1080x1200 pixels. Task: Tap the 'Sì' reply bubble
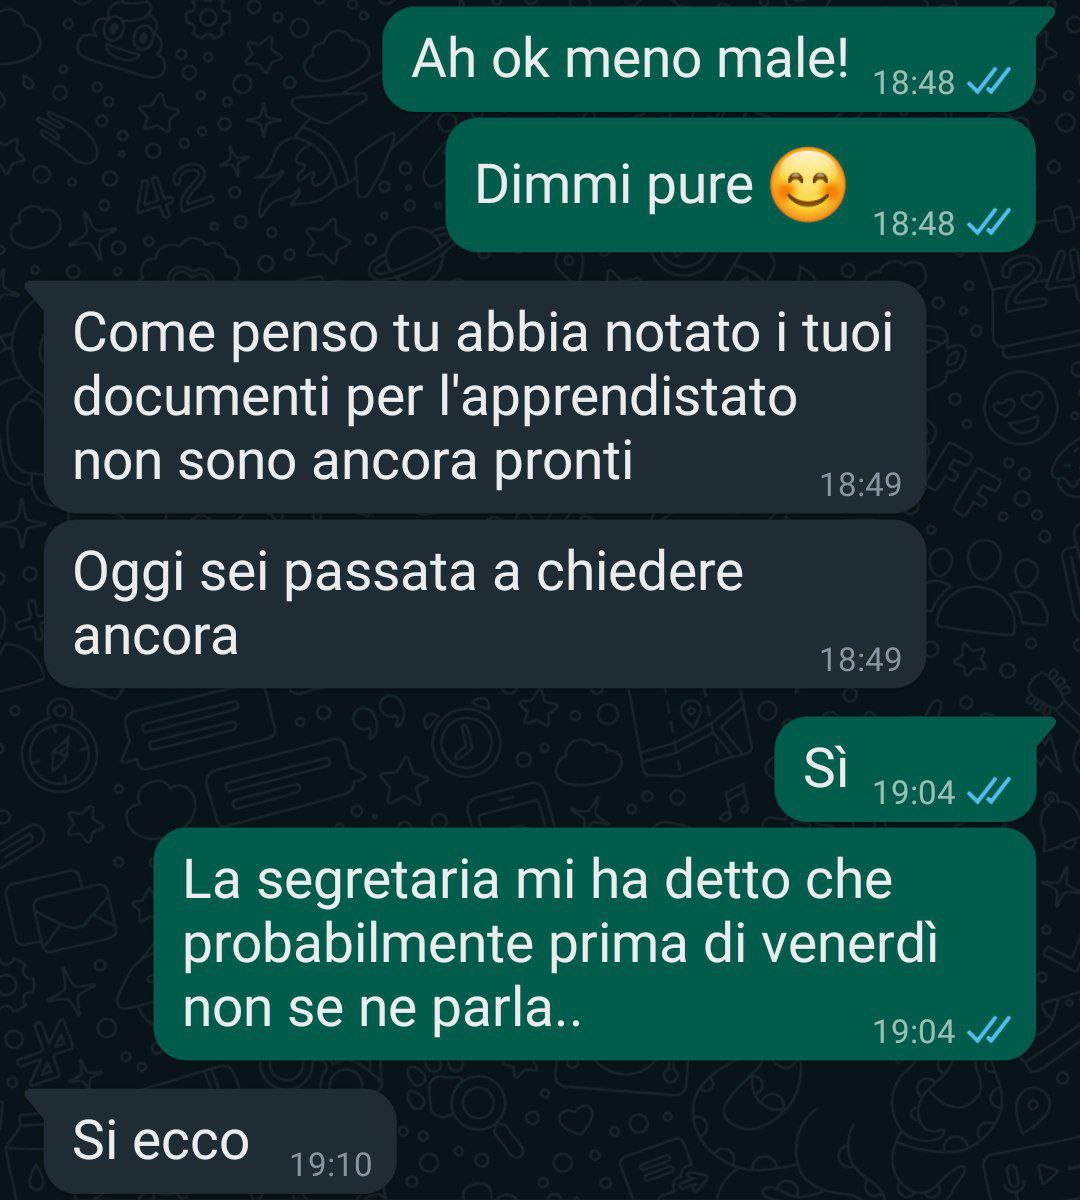(905, 769)
